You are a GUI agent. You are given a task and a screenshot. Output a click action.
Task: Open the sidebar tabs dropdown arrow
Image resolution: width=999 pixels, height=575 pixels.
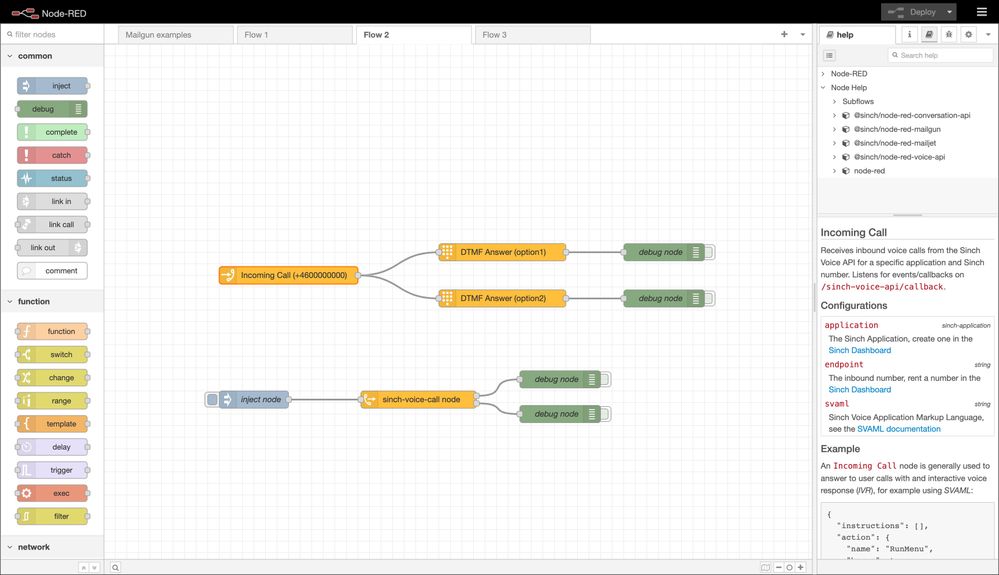coord(988,34)
